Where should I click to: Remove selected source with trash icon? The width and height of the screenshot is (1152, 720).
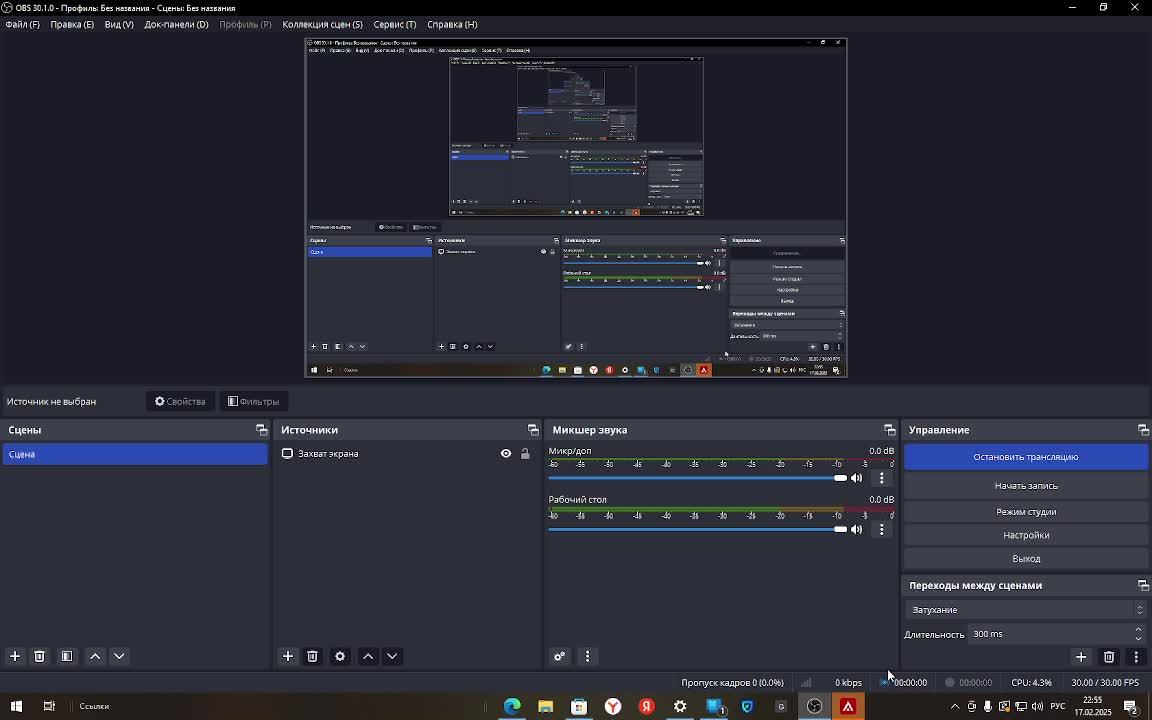(312, 656)
